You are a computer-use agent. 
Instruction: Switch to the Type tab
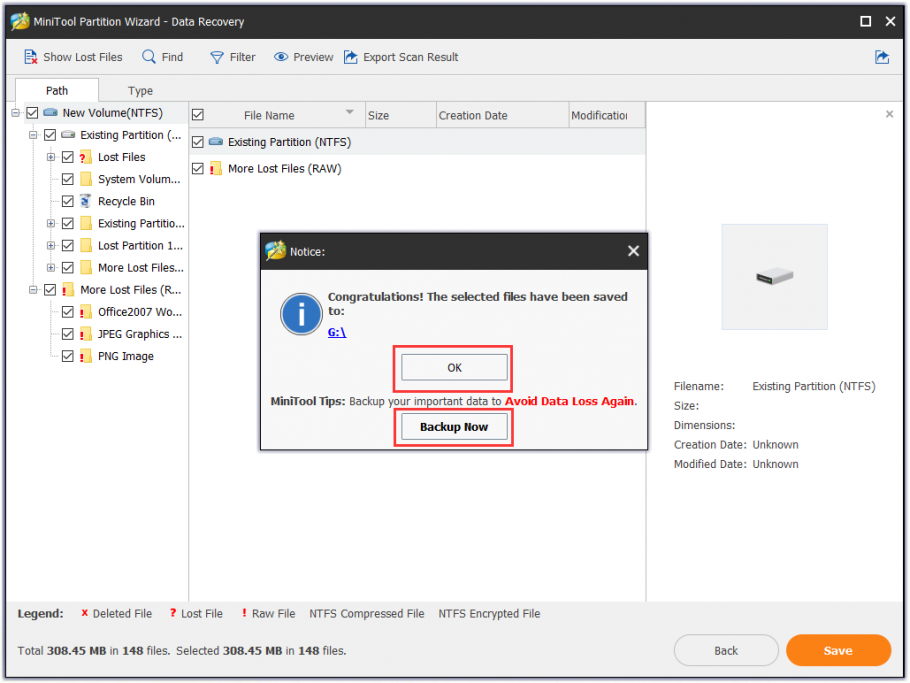coord(140,91)
